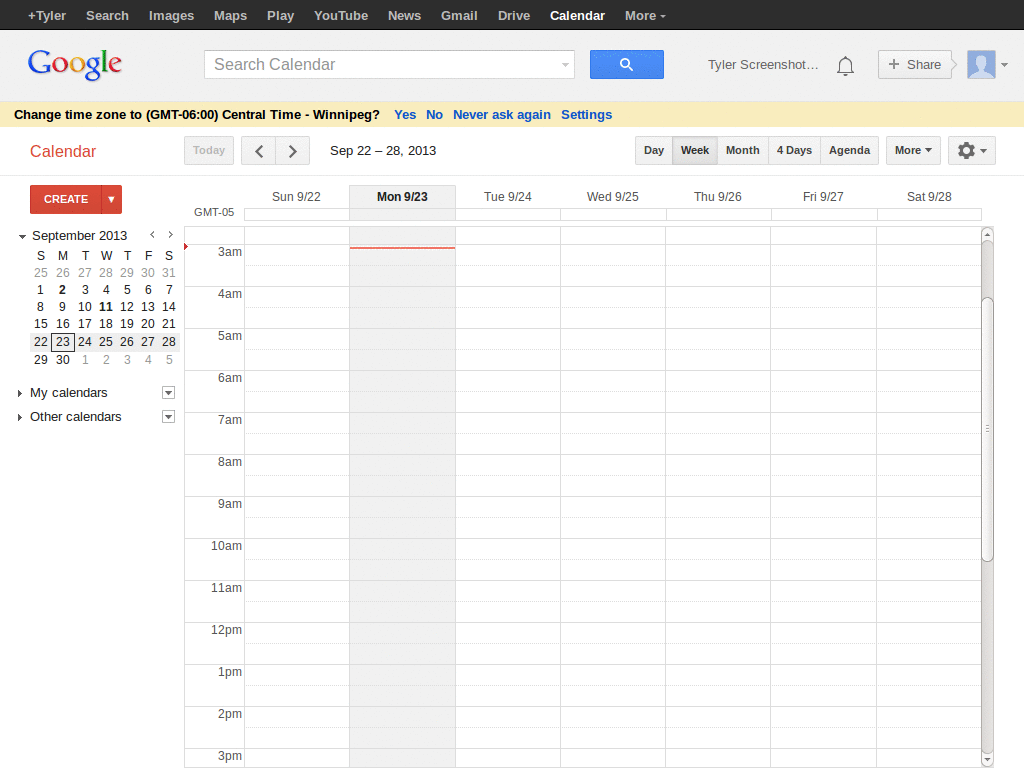Image resolution: width=1024 pixels, height=768 pixels.
Task: Open the Fri 9/27 day header
Action: pos(823,197)
